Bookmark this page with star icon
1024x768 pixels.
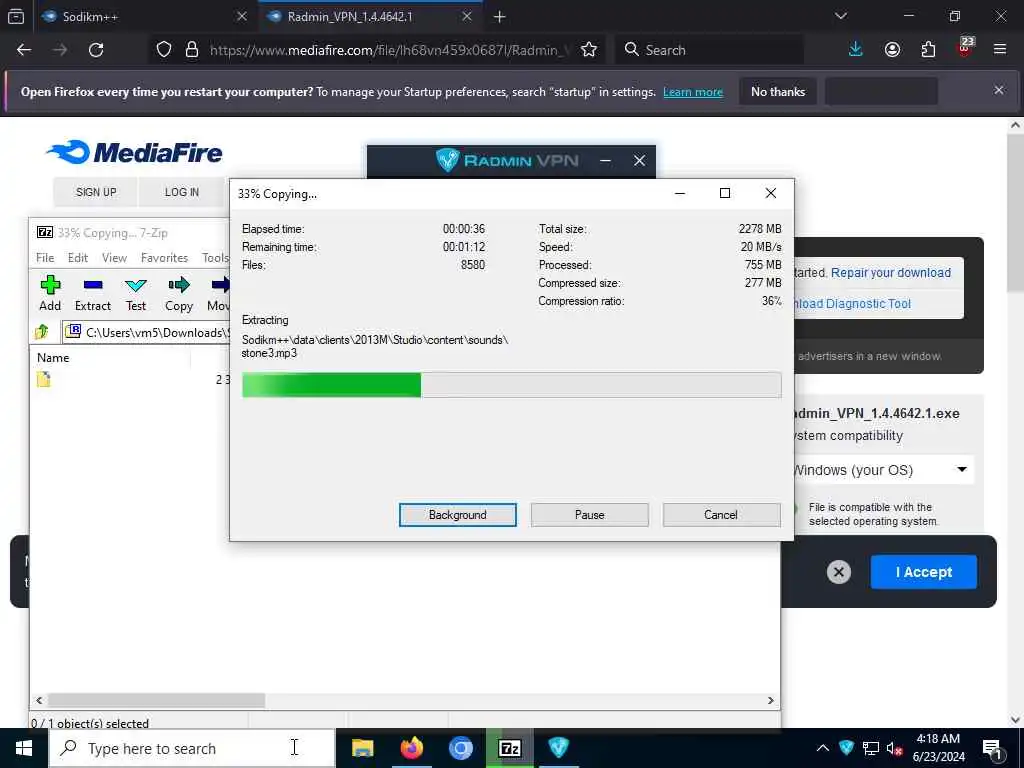(x=589, y=50)
